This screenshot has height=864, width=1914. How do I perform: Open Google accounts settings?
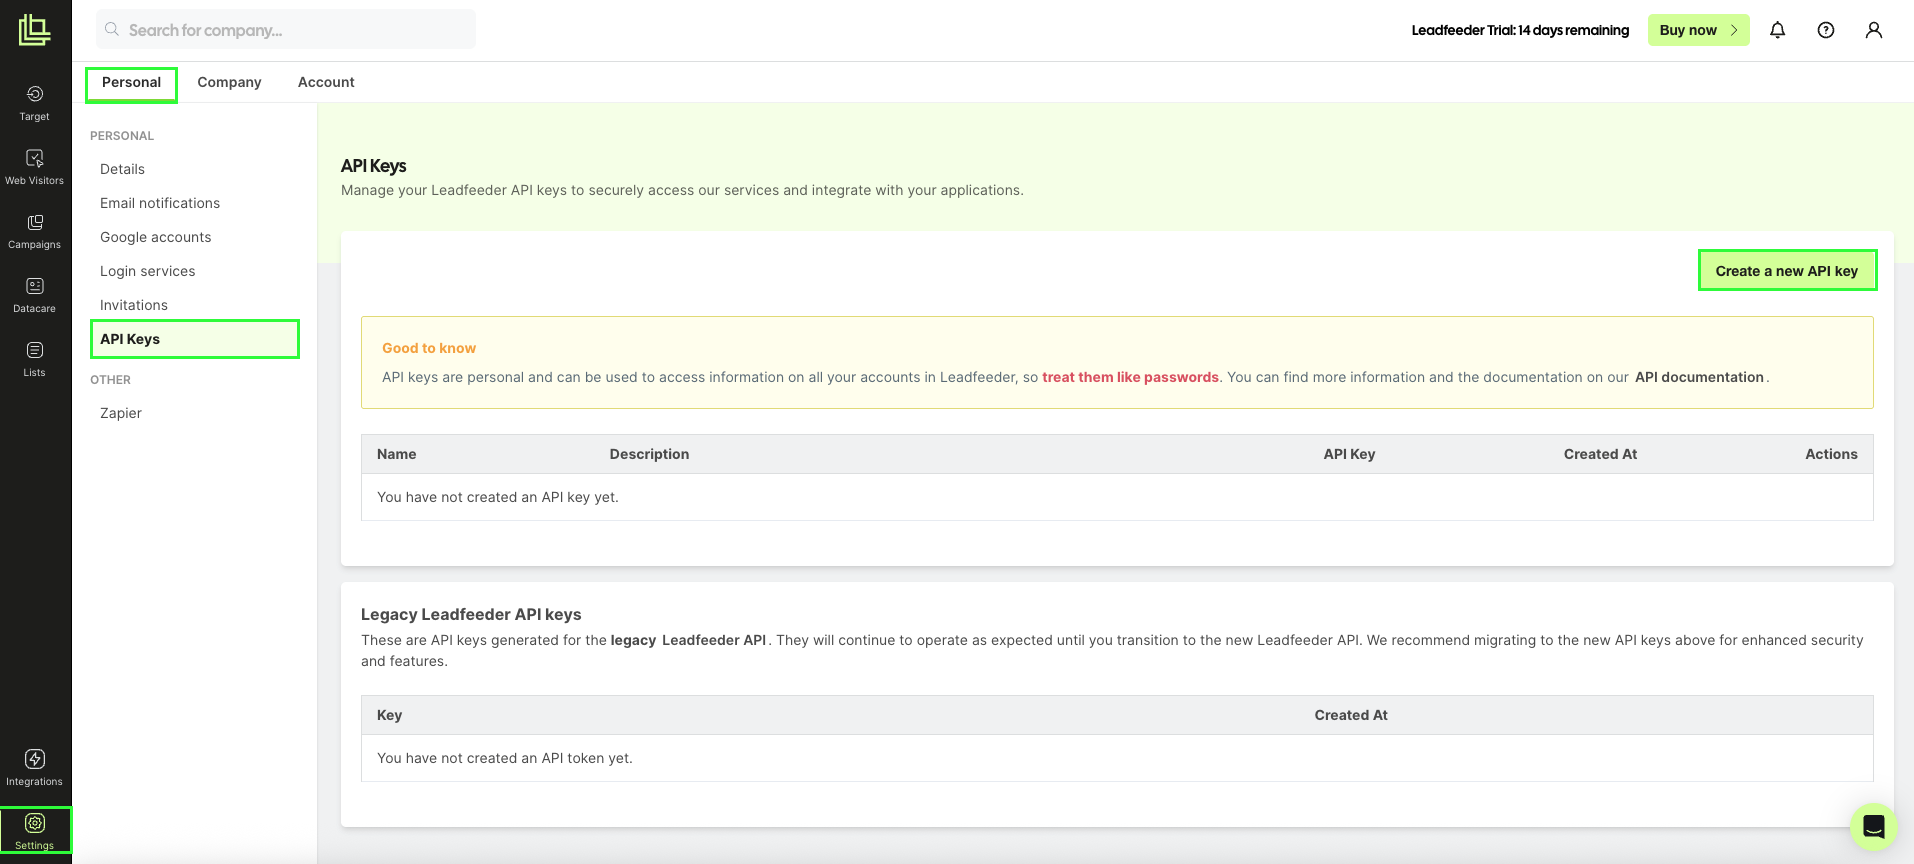[156, 237]
